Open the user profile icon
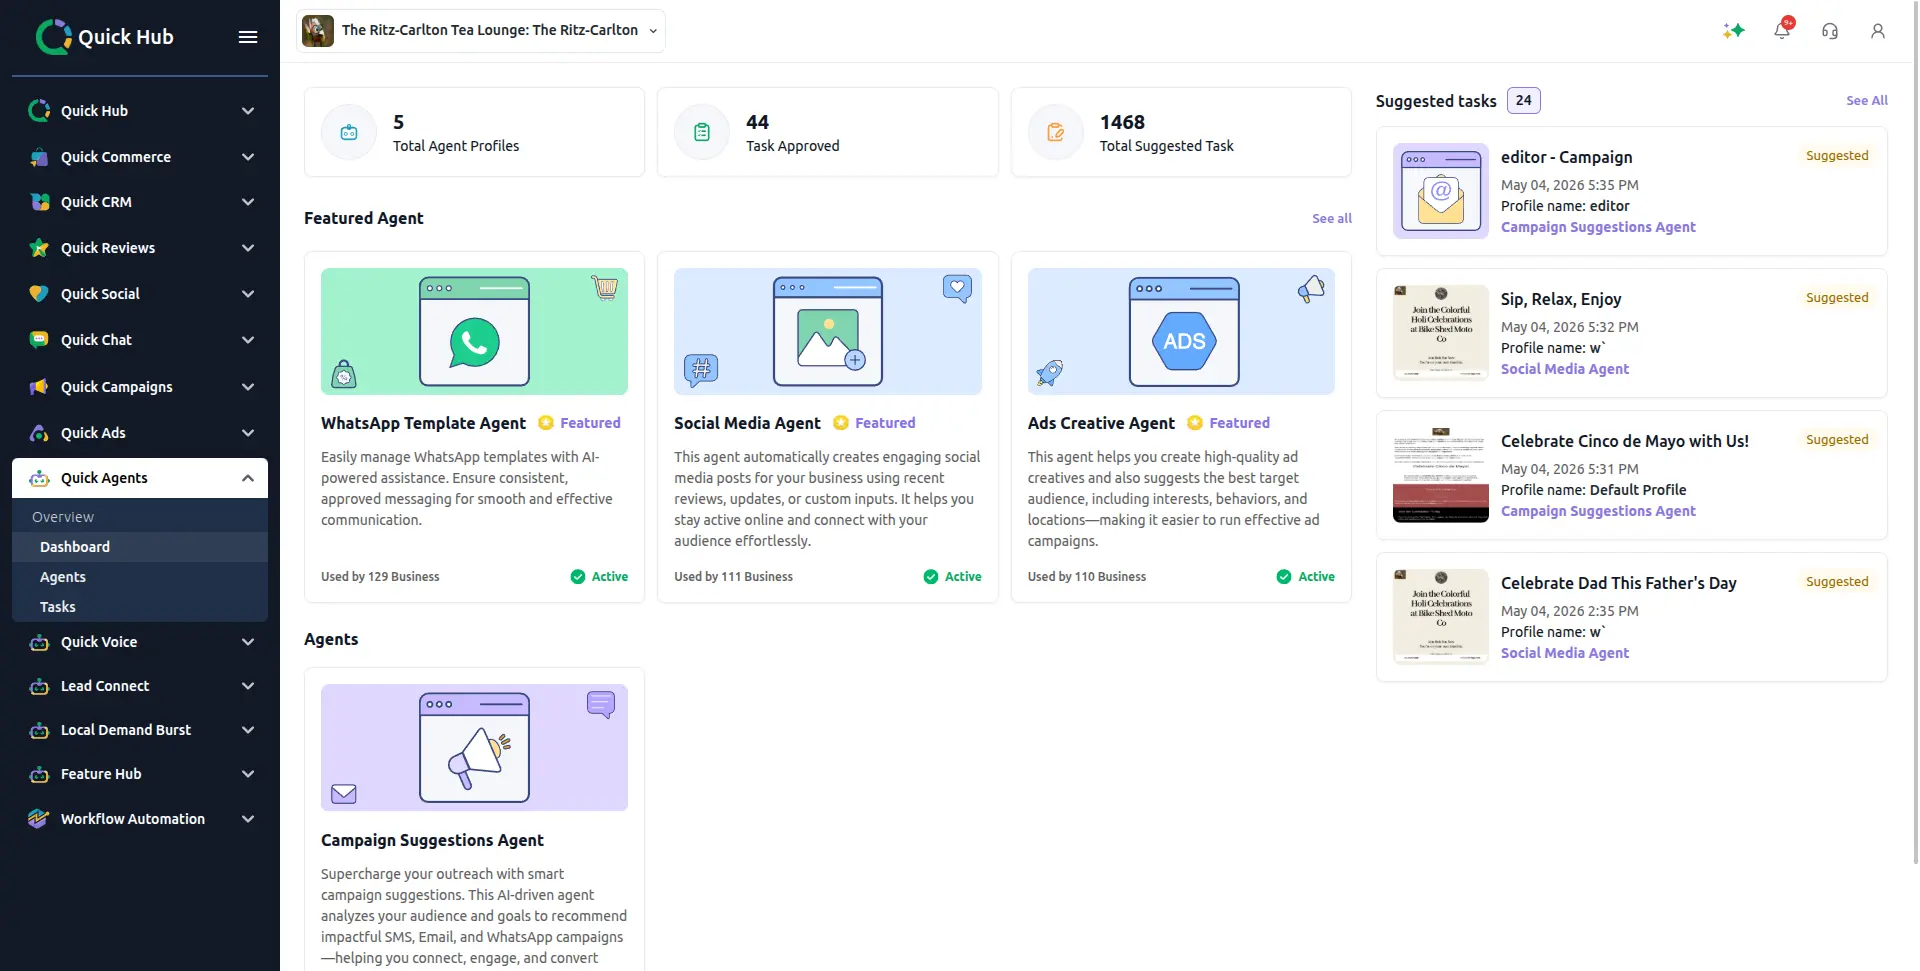Screen dimensions: 1920x971 (x=1878, y=31)
